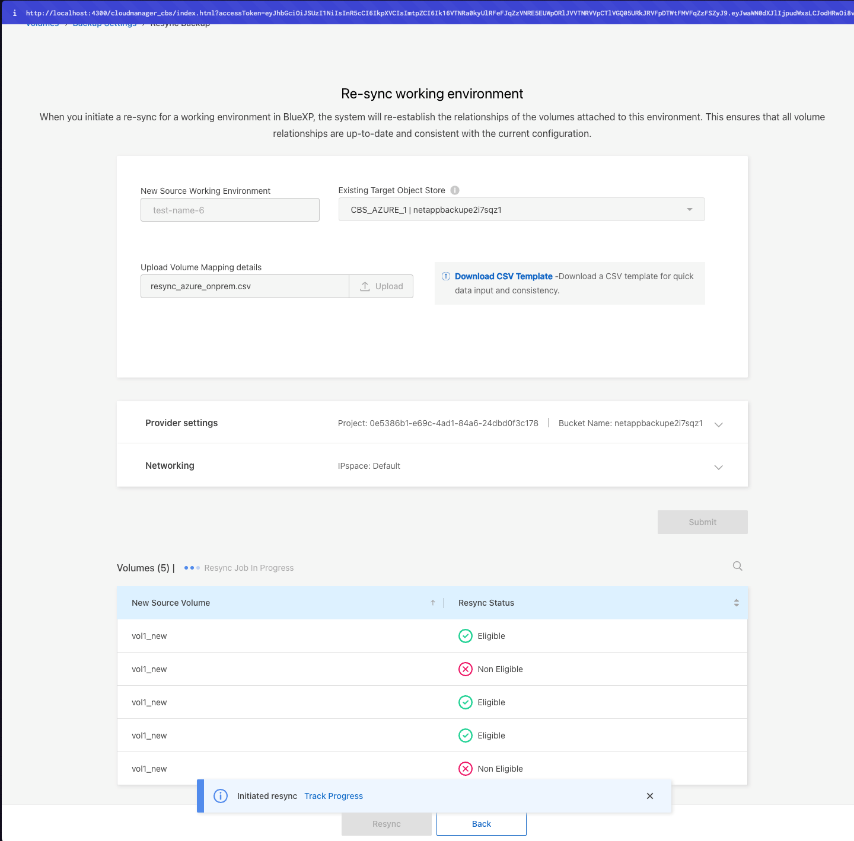
Task: Click the Upload button
Action: coord(381,286)
